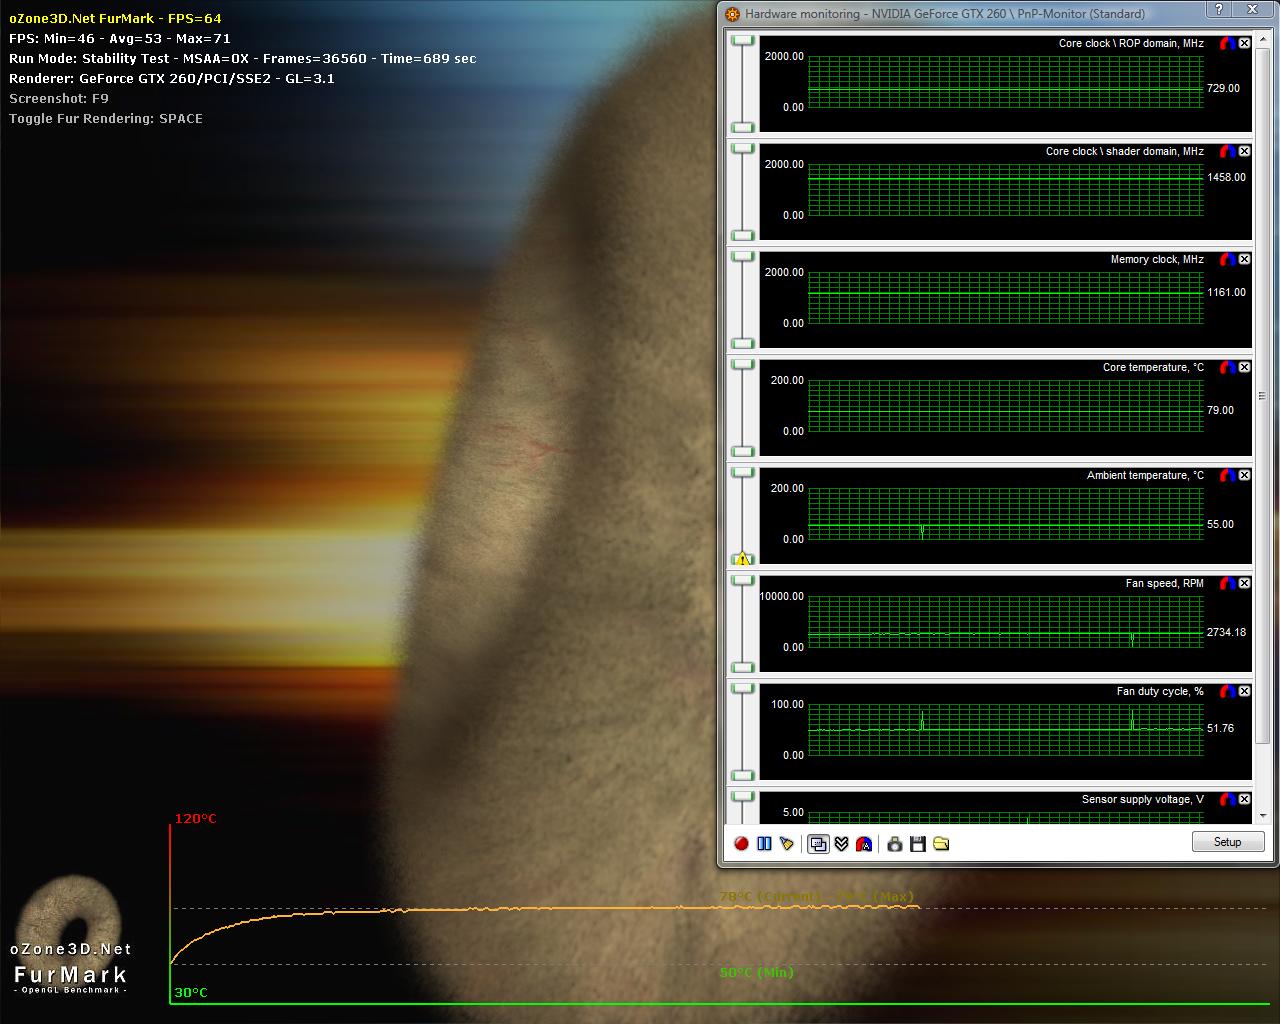This screenshot has height=1024, width=1280.
Task: Click magnet icon on Sensor supply voltage graph
Action: click(x=1227, y=799)
